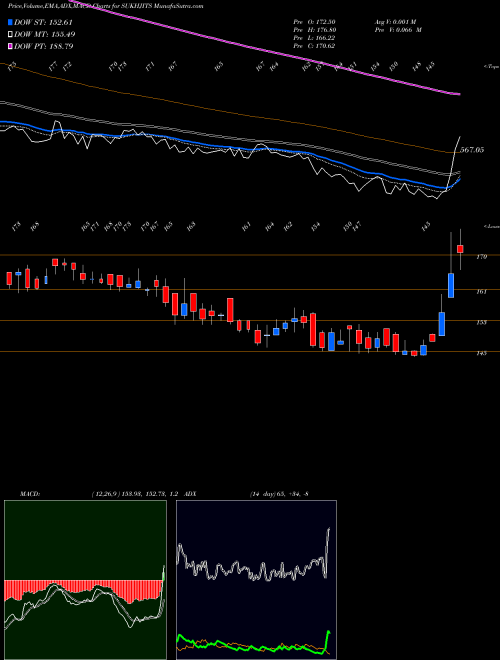Click the '<Lows' marker label
This screenshot has height=660, width=500.
click(491, 226)
